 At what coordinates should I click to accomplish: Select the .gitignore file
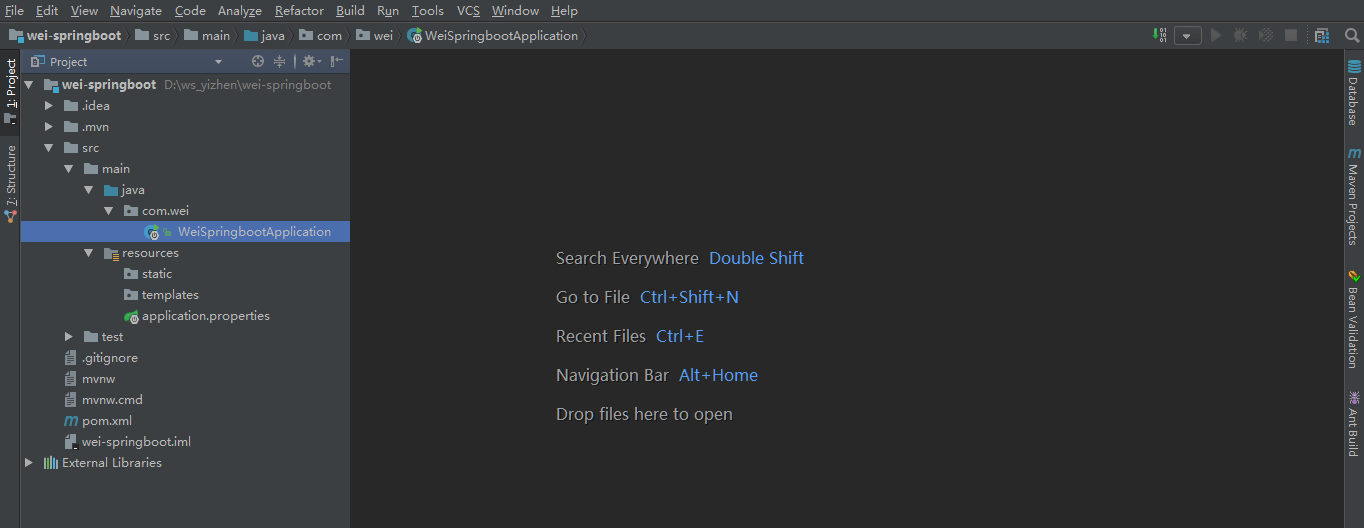point(110,358)
